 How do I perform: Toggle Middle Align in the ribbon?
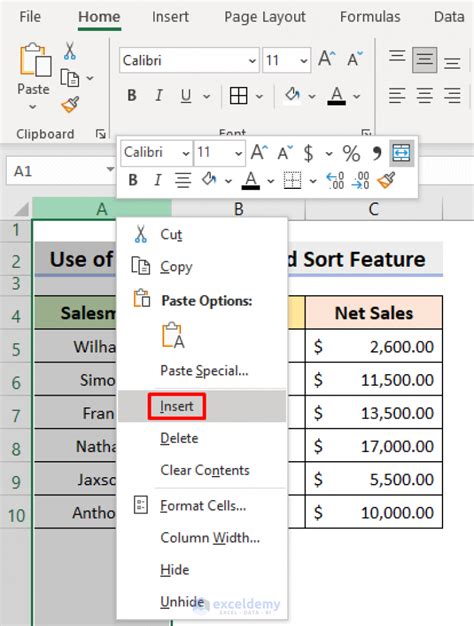click(x=424, y=59)
